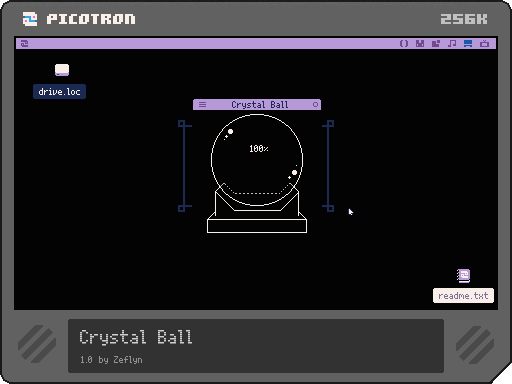Open the sprite editor workspace icon
This screenshot has width=512, height=384.
click(420, 44)
